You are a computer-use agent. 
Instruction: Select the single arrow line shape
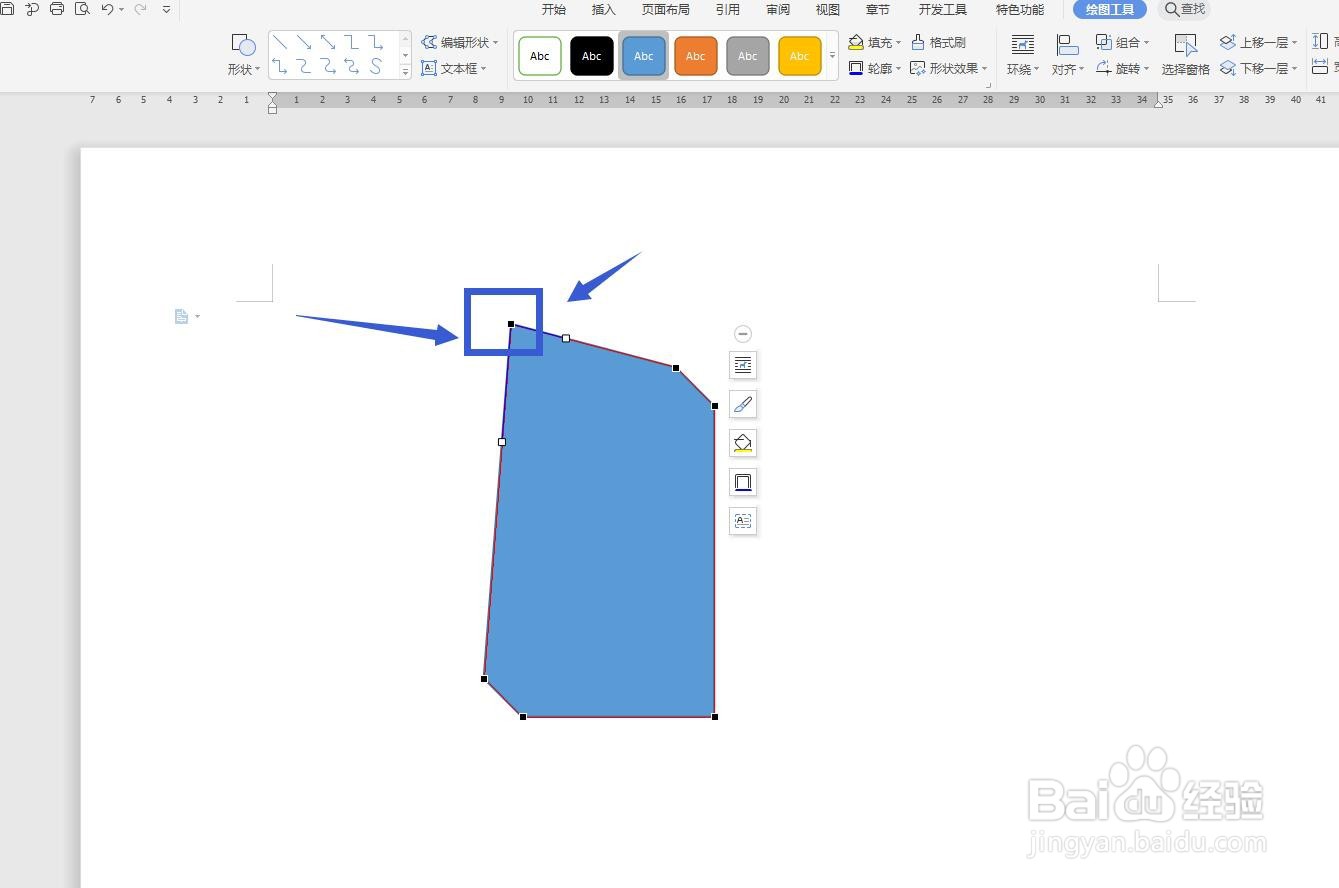(x=304, y=42)
